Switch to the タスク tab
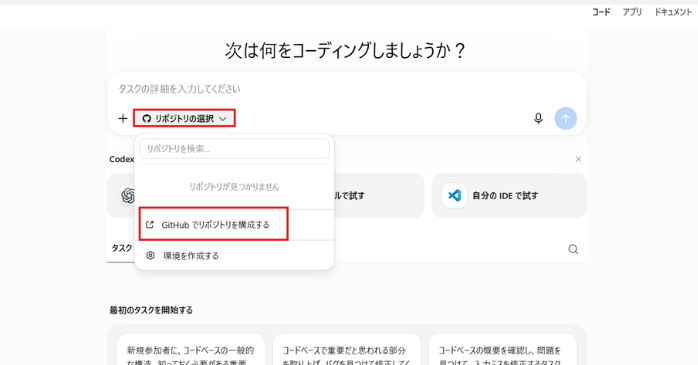This screenshot has width=698, height=365. click(122, 248)
